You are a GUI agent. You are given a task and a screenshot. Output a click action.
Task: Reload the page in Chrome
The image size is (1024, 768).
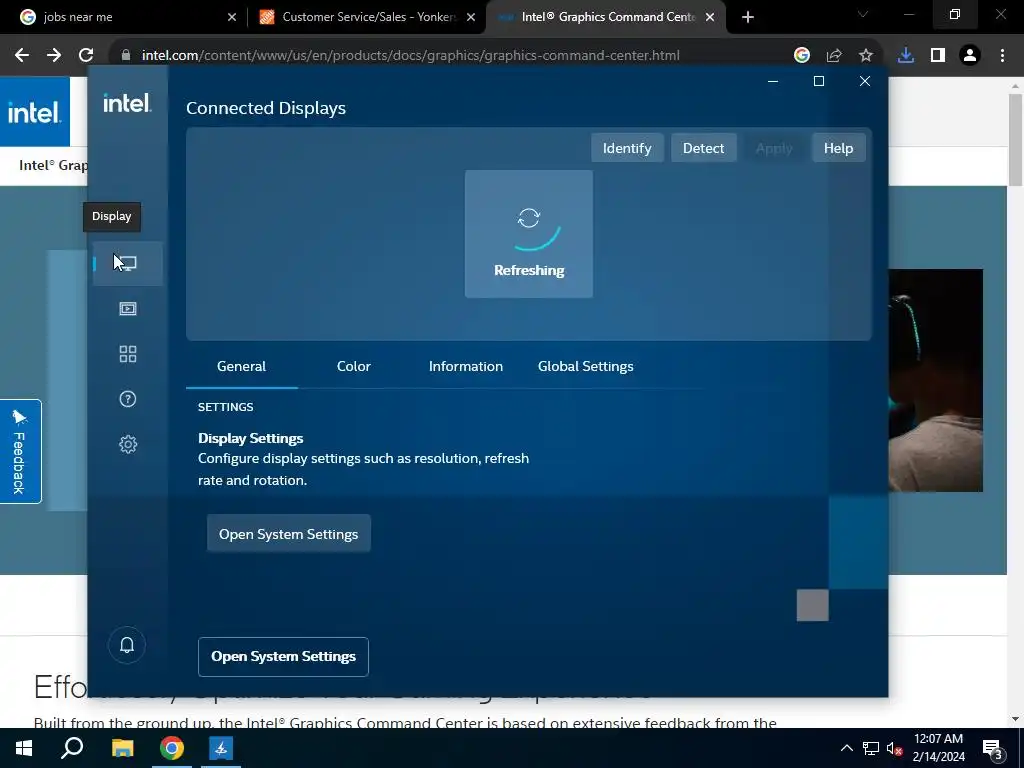click(86, 56)
